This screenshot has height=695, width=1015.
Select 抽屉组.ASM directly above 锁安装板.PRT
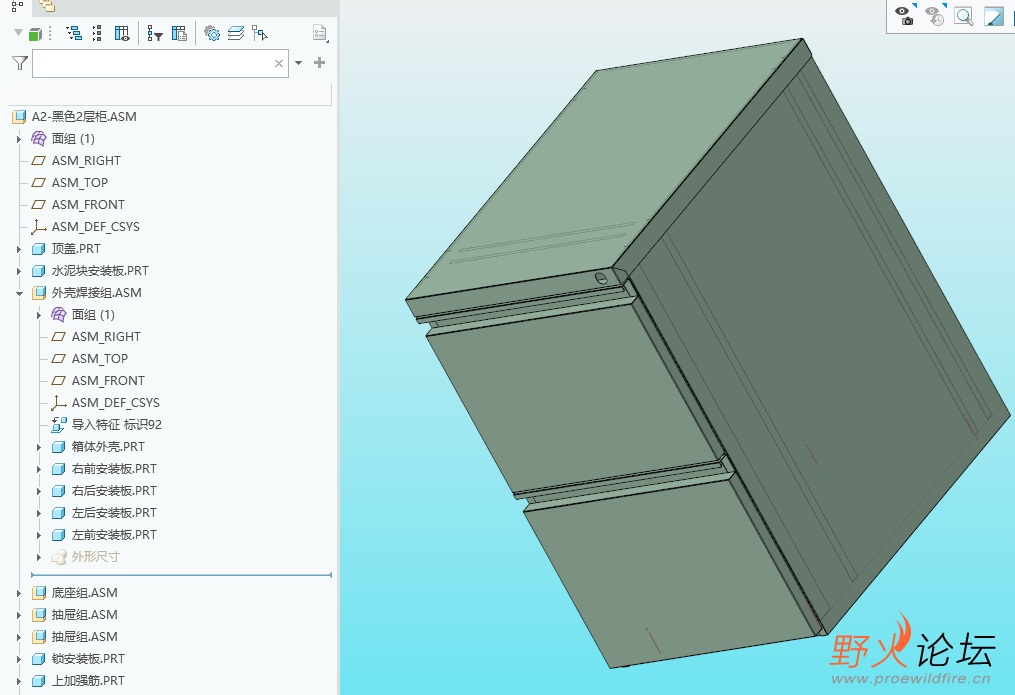click(x=85, y=637)
